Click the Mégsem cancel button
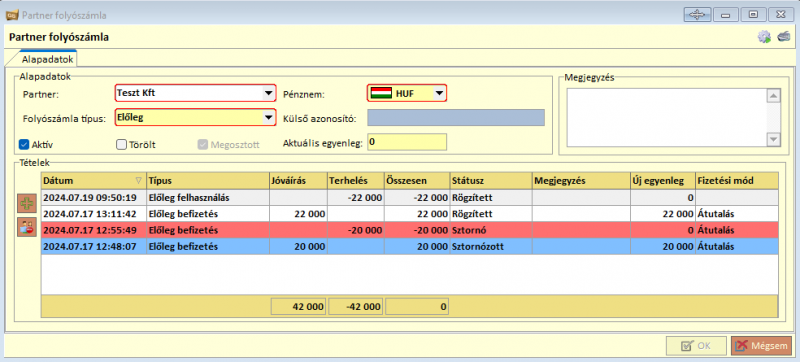The height and width of the screenshot is (362, 800). [x=762, y=346]
